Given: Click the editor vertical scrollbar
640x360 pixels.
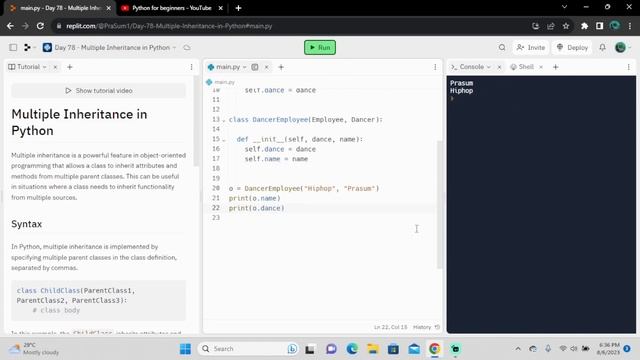Looking at the screenshot, I should tap(440, 204).
